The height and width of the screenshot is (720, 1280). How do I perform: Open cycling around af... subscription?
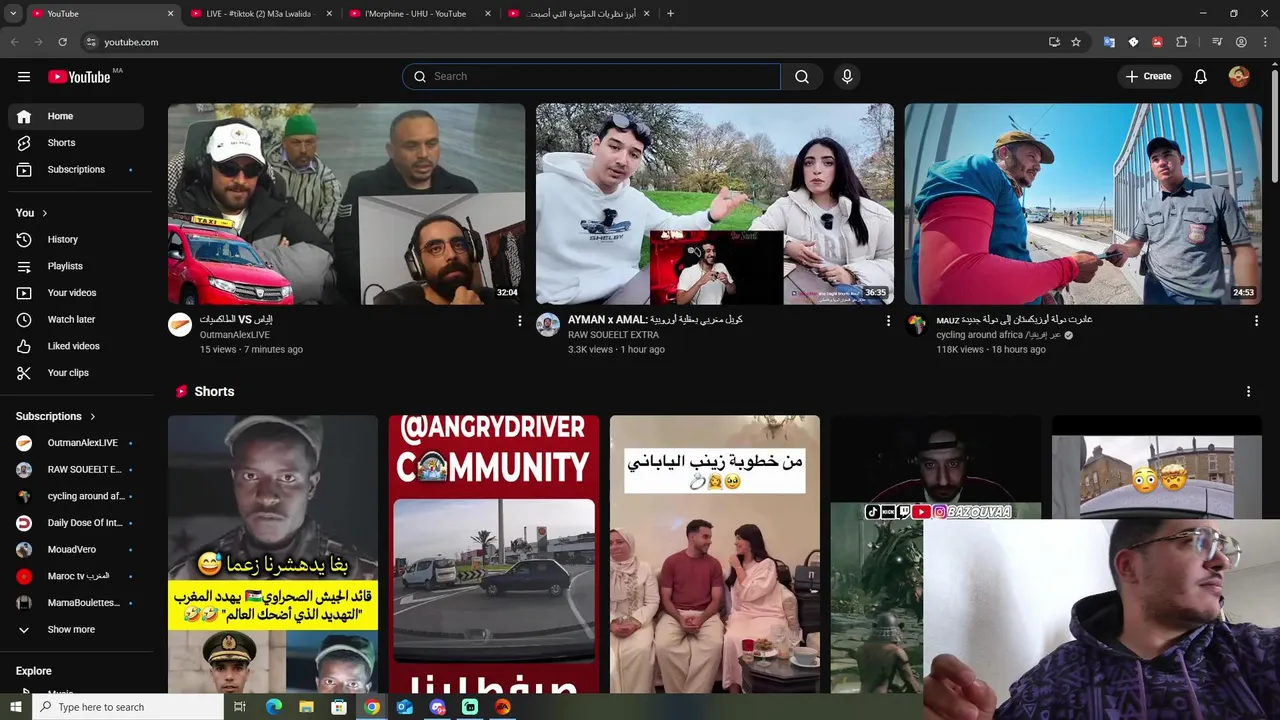click(x=76, y=496)
